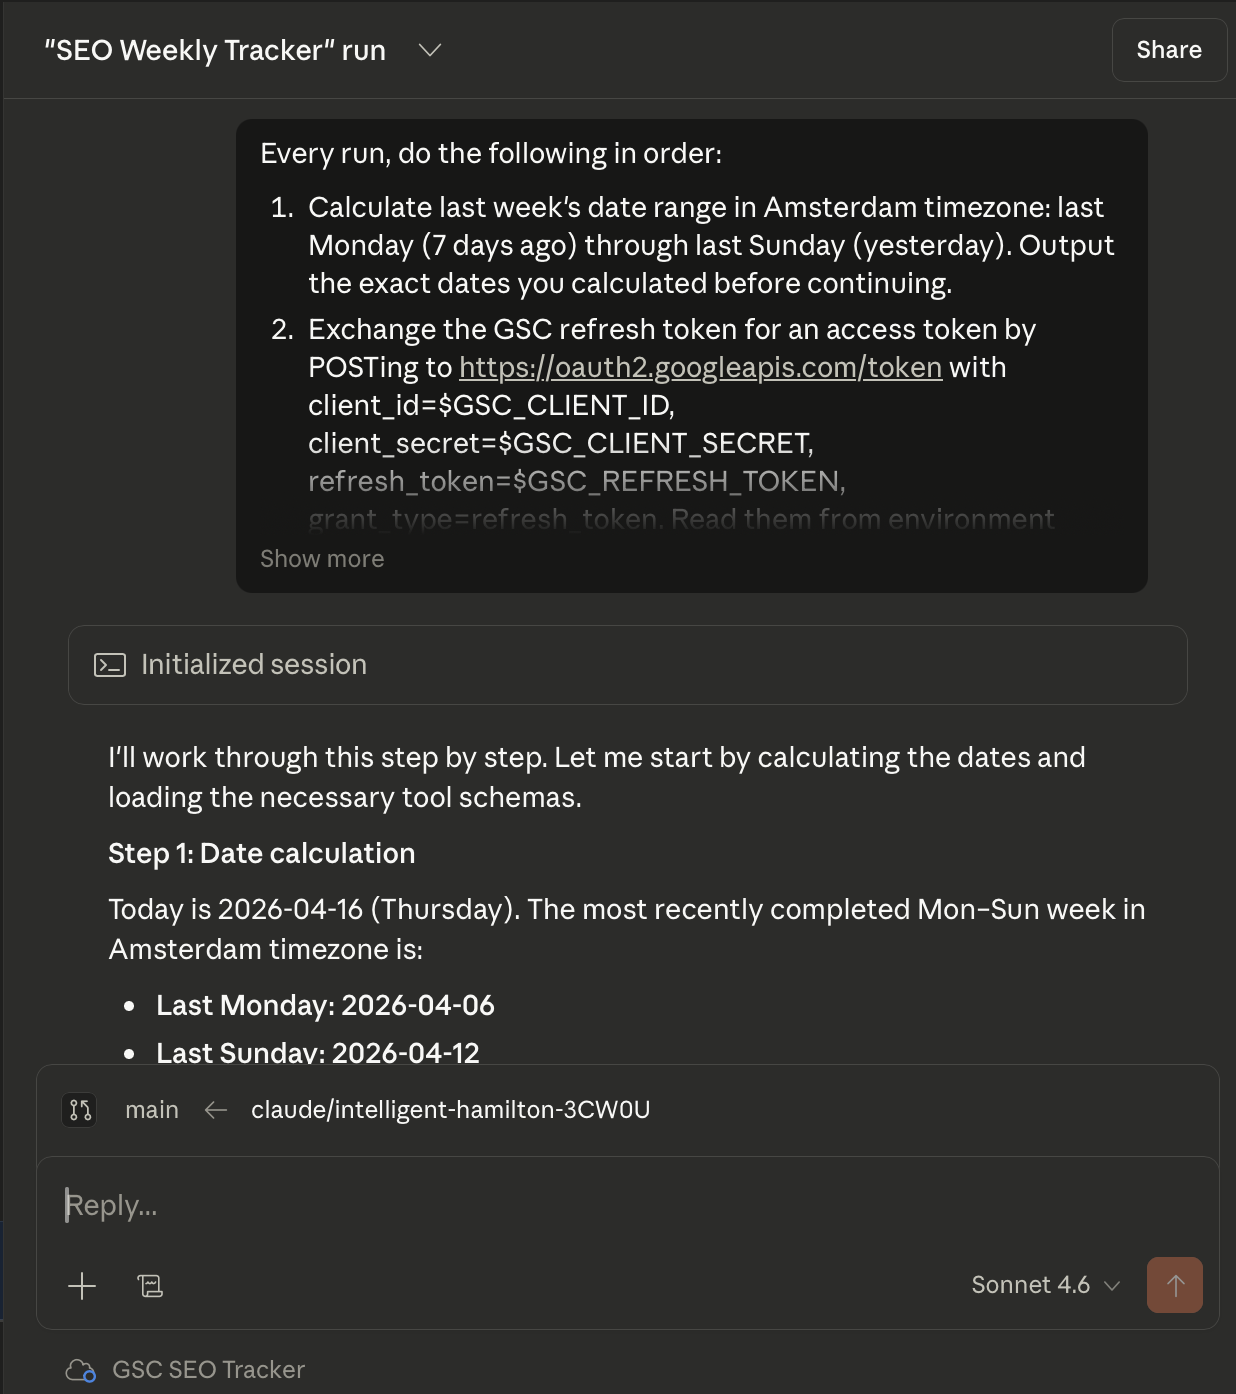Click the left arrow between branch names
Screen dimensions: 1236x1394
tap(215, 1110)
